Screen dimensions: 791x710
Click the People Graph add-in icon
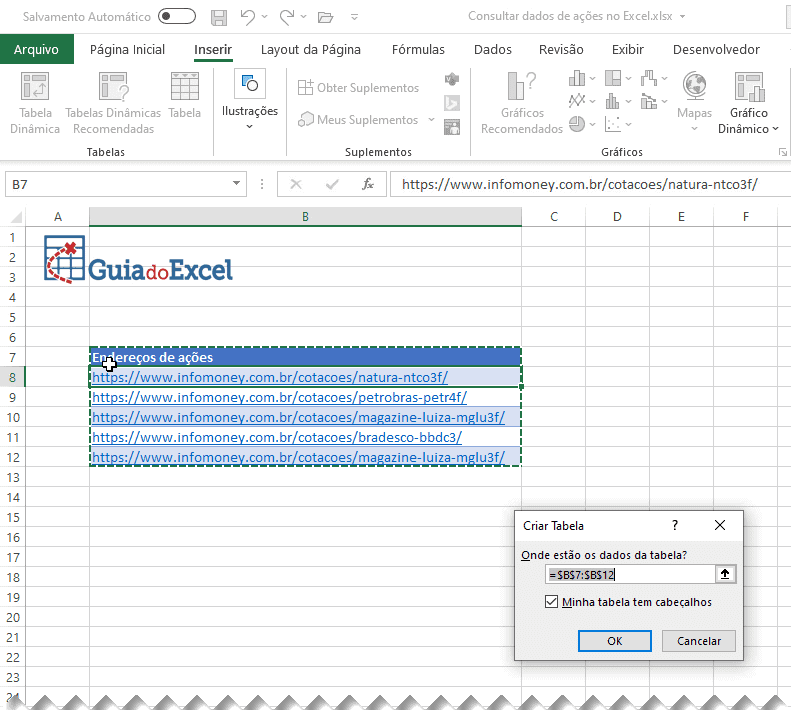(452, 127)
